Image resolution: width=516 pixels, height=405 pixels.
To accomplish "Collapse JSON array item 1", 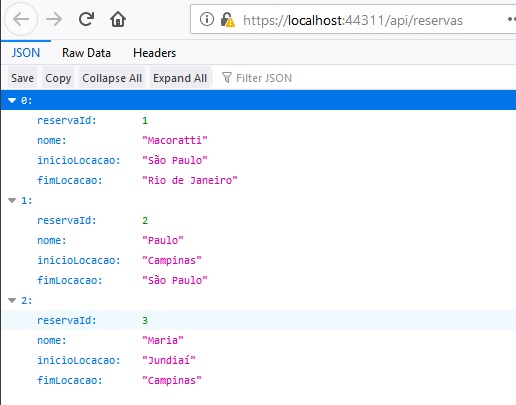I will (x=12, y=200).
